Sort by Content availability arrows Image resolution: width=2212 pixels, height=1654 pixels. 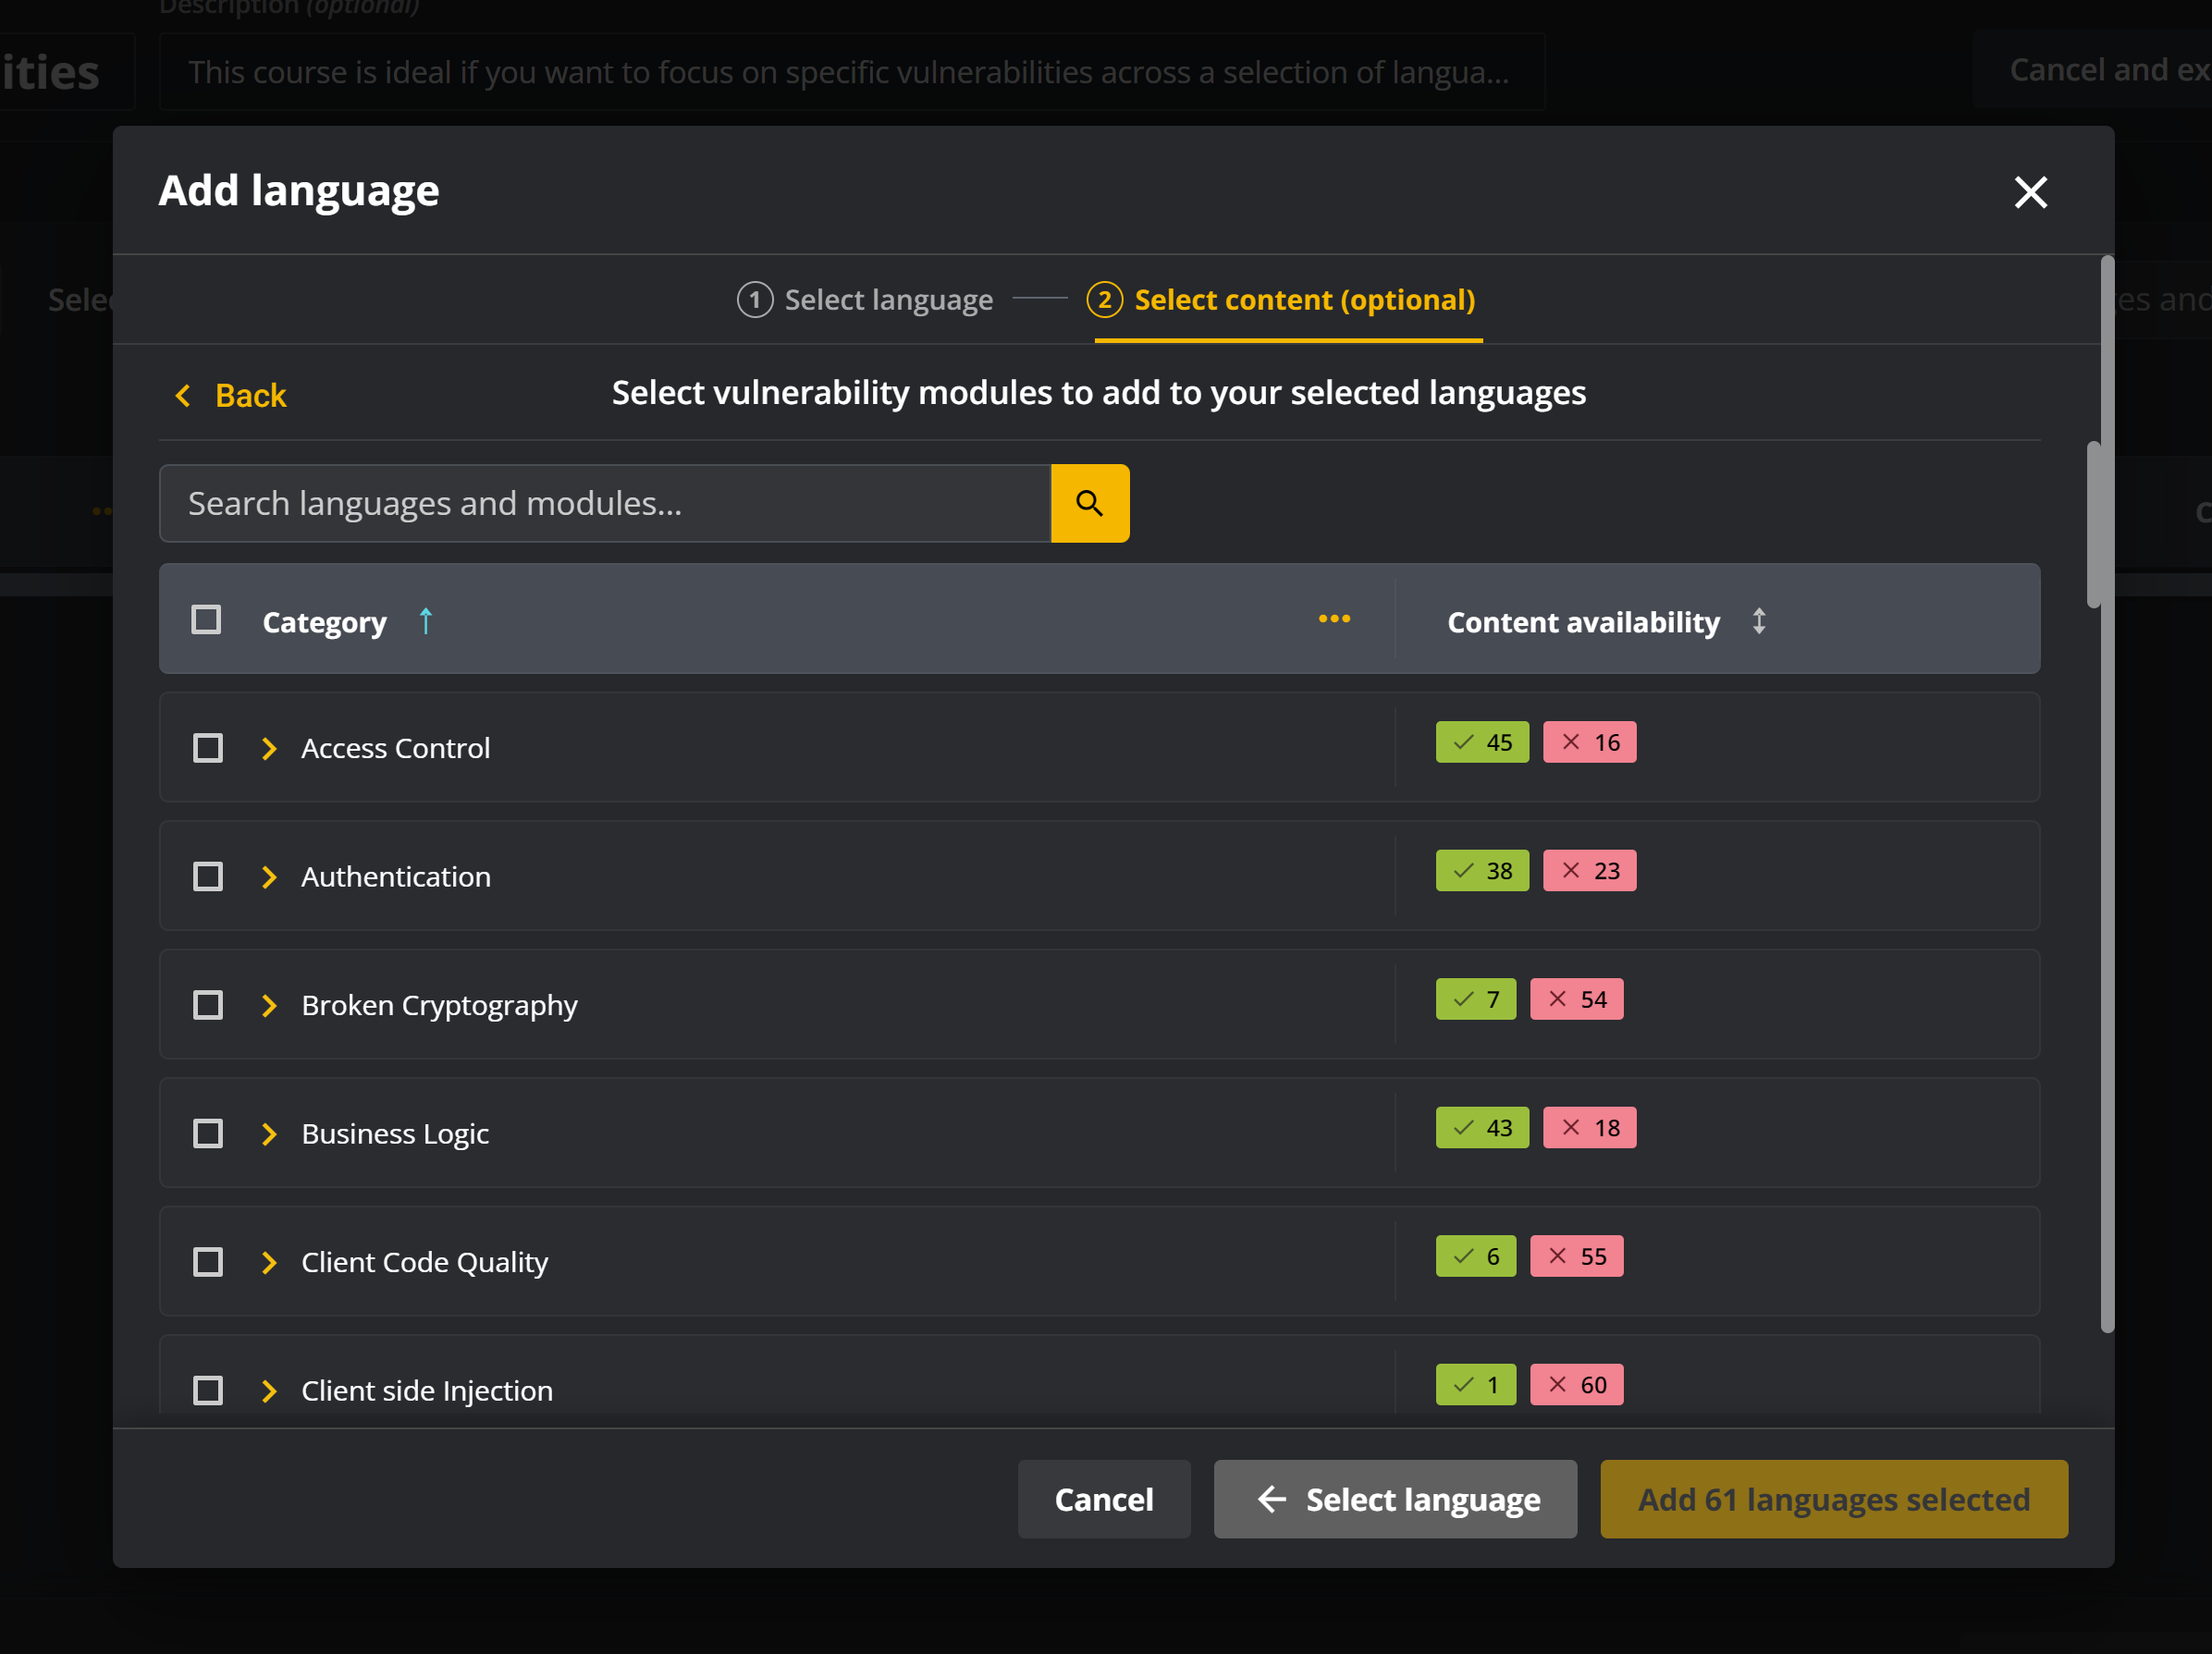pos(1758,621)
